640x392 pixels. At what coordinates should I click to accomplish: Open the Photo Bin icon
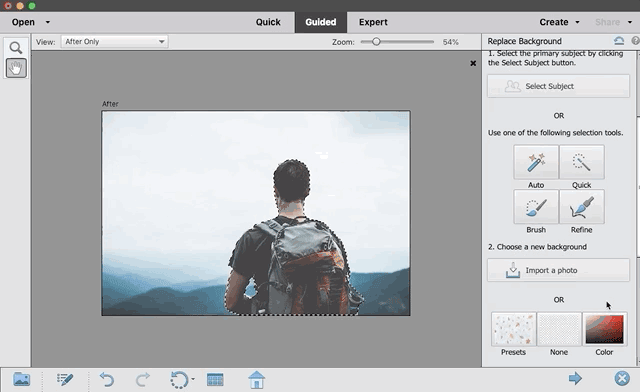point(22,379)
